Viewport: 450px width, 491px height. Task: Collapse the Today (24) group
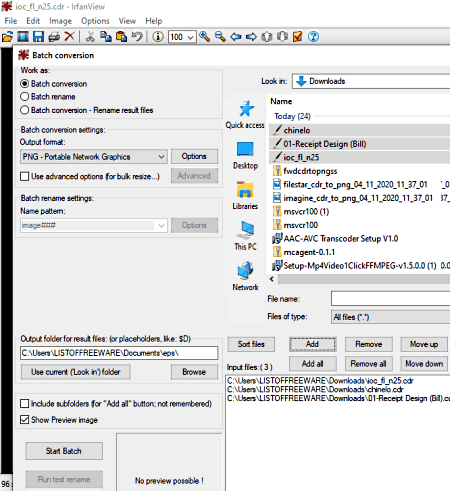[x=292, y=116]
